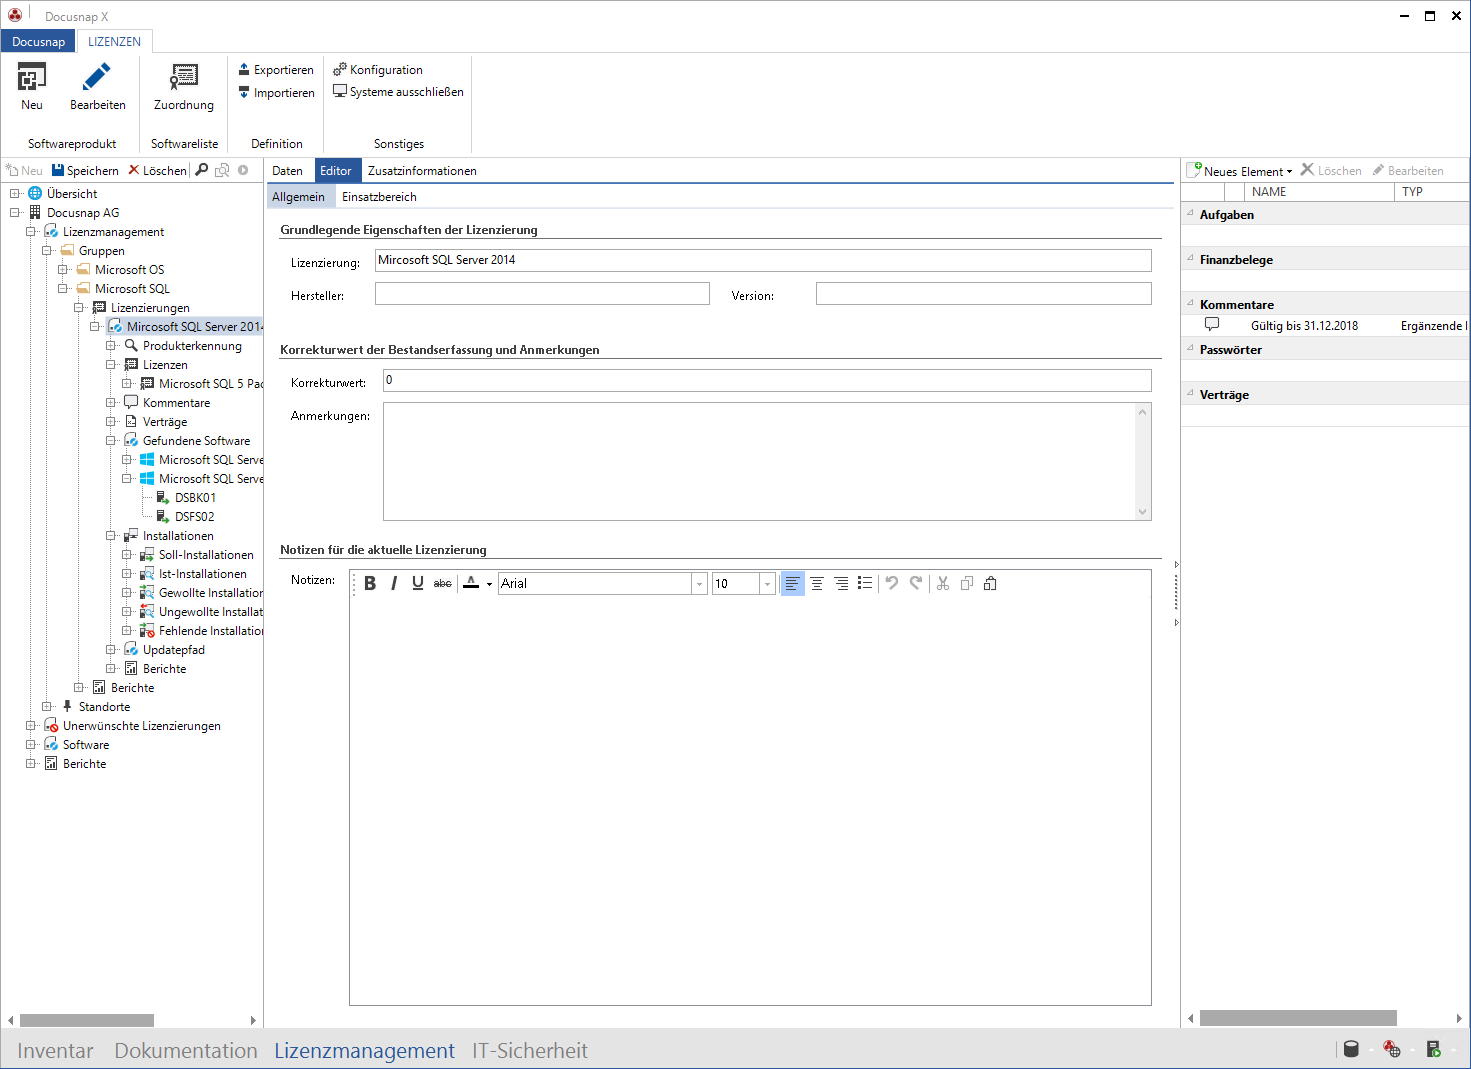Click into the Version field
This screenshot has height=1069, width=1471.
point(984,293)
